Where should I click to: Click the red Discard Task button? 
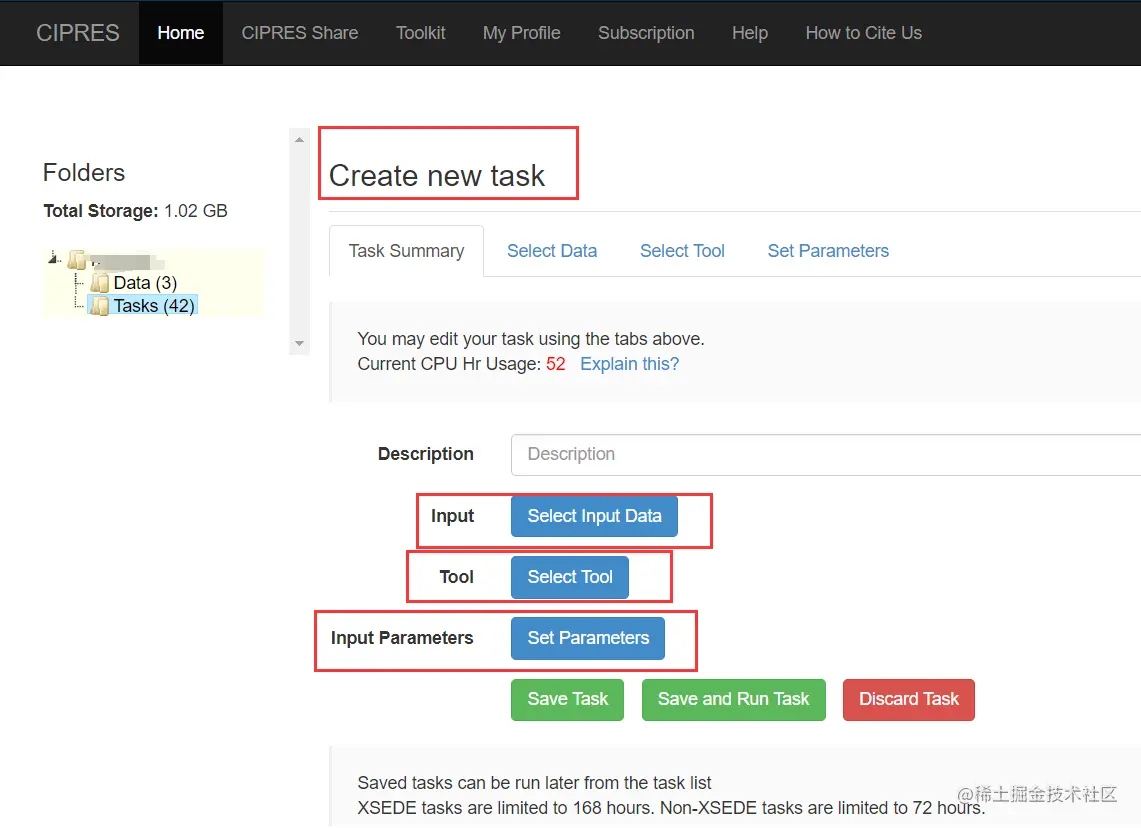coord(908,699)
